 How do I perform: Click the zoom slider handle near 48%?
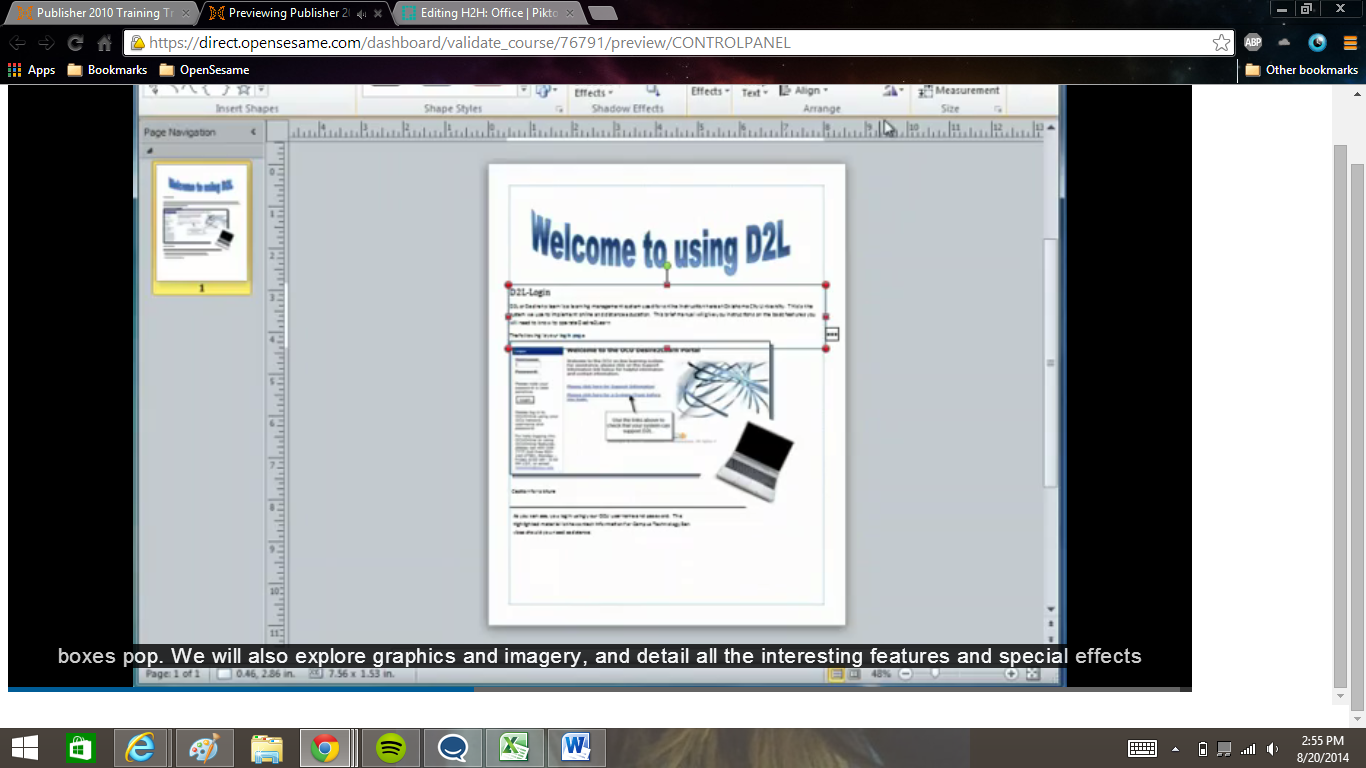pyautogui.click(x=937, y=675)
